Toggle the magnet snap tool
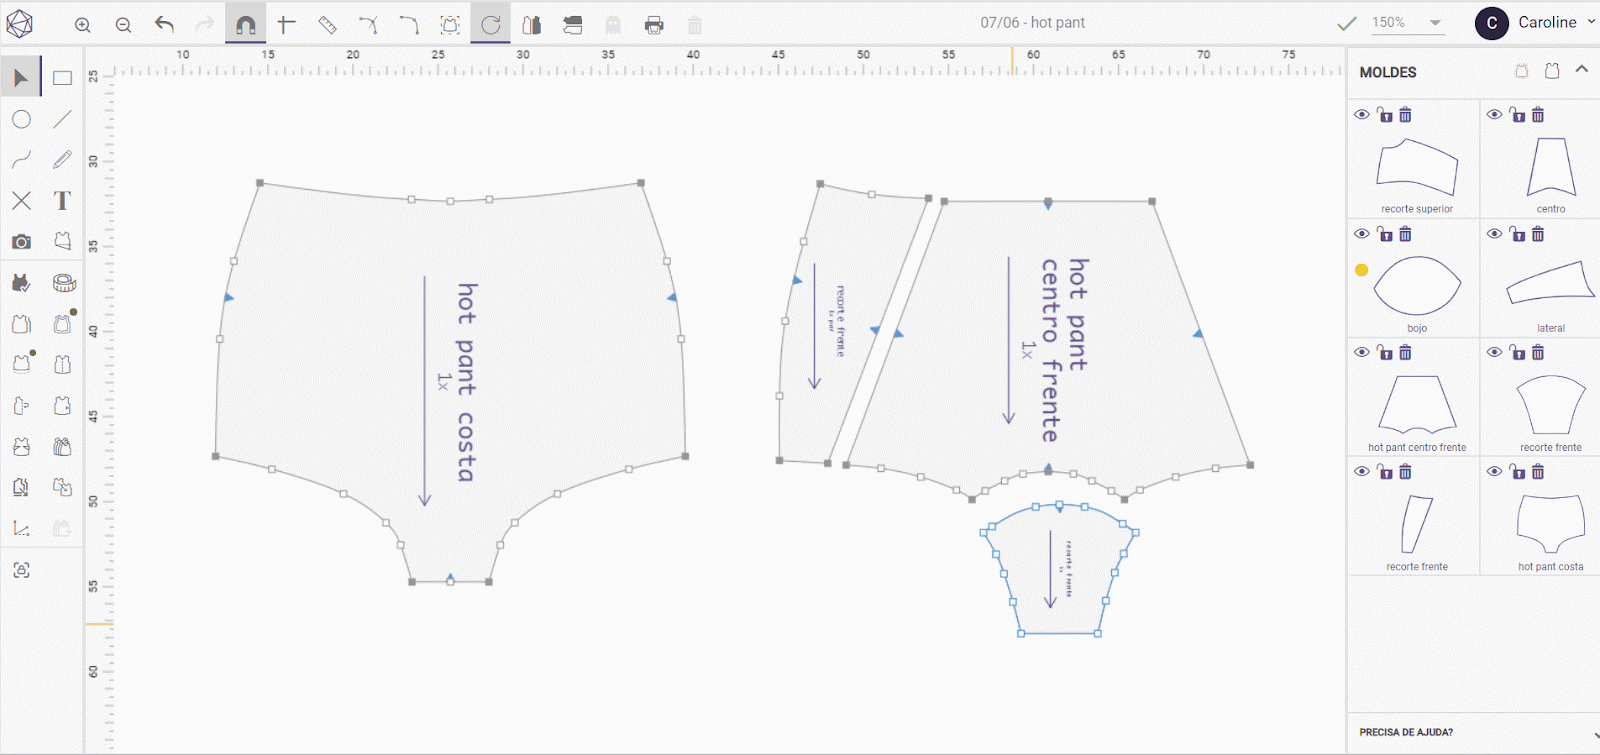The image size is (1600, 755). coord(245,25)
